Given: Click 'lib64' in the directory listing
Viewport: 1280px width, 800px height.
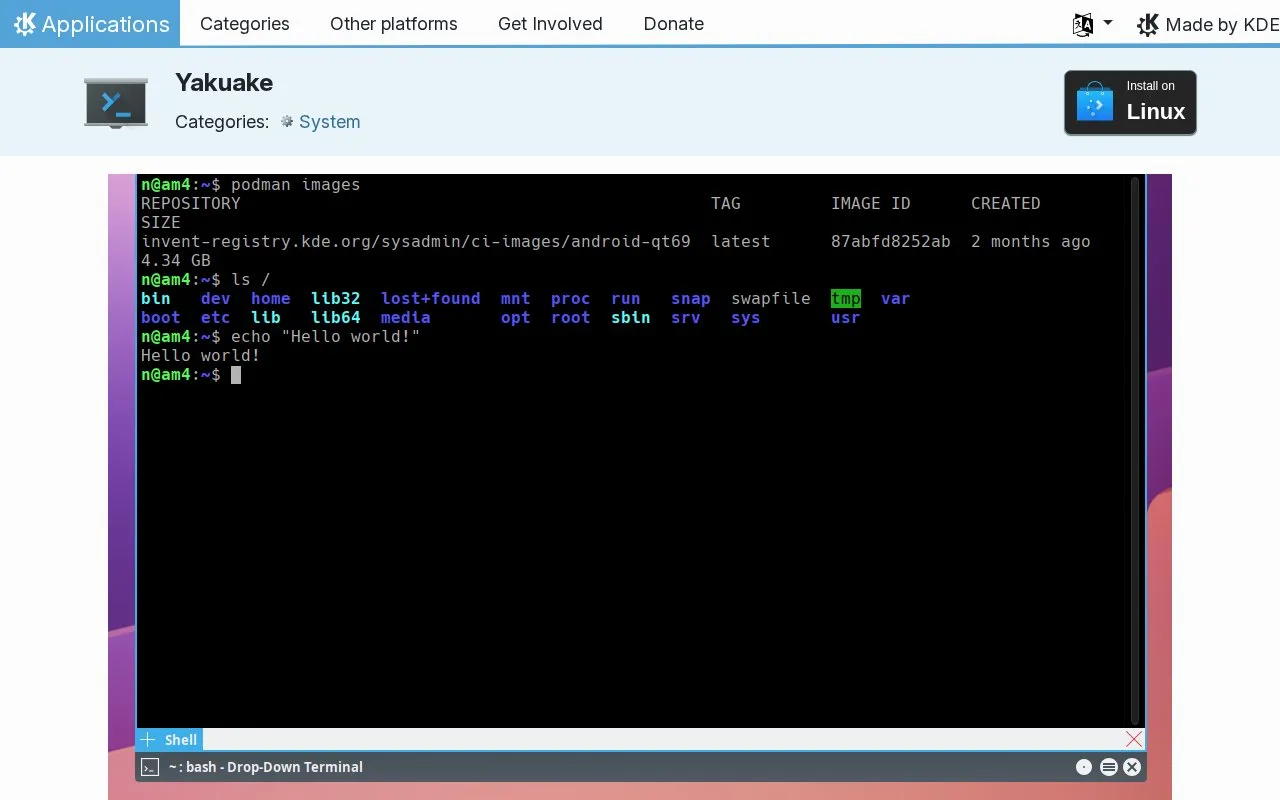Looking at the screenshot, I should [336, 318].
